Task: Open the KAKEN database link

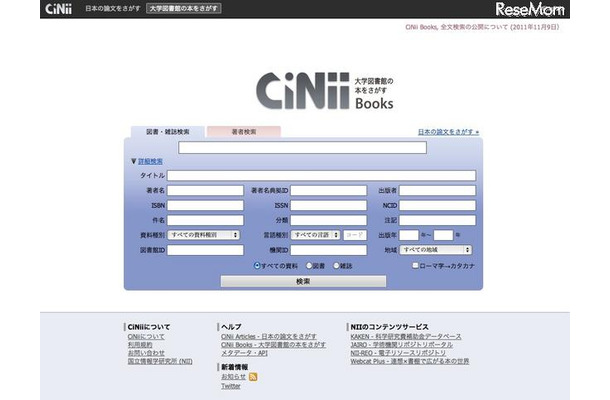Action: click(406, 337)
